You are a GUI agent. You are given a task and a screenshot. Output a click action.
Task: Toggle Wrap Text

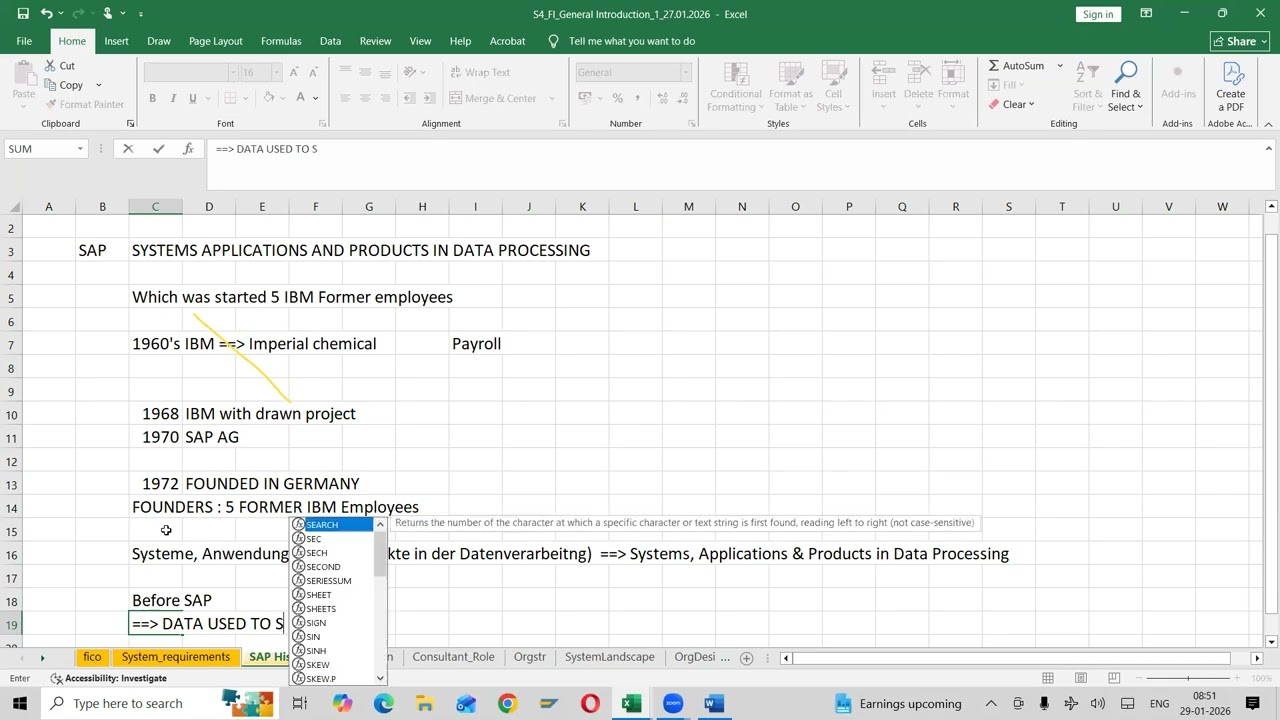pos(479,72)
